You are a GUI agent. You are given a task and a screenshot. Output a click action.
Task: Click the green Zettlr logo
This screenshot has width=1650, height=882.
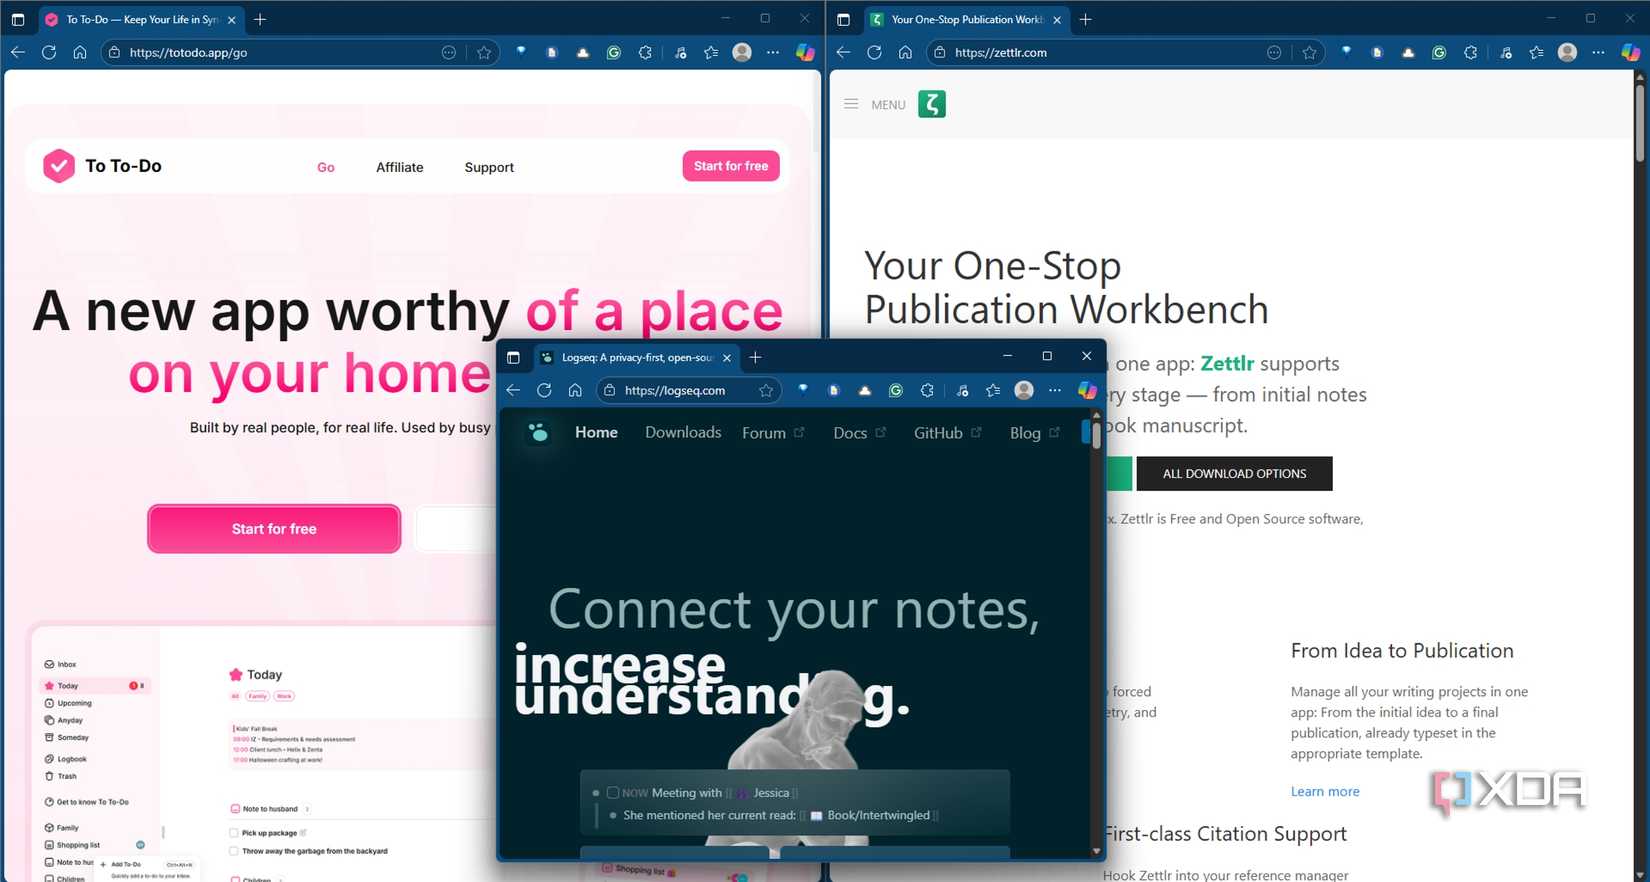pyautogui.click(x=932, y=104)
